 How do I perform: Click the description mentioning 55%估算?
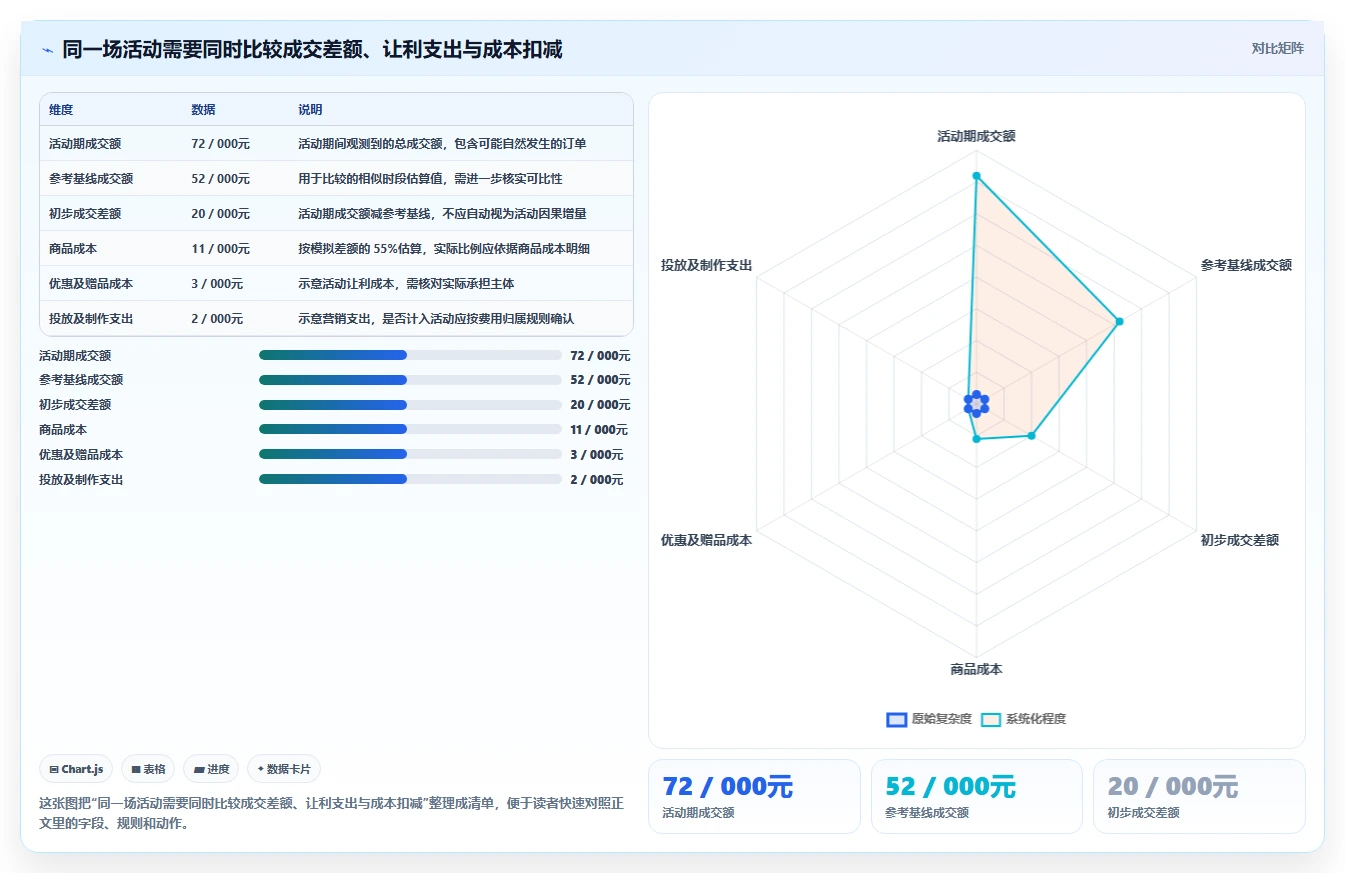(x=444, y=249)
